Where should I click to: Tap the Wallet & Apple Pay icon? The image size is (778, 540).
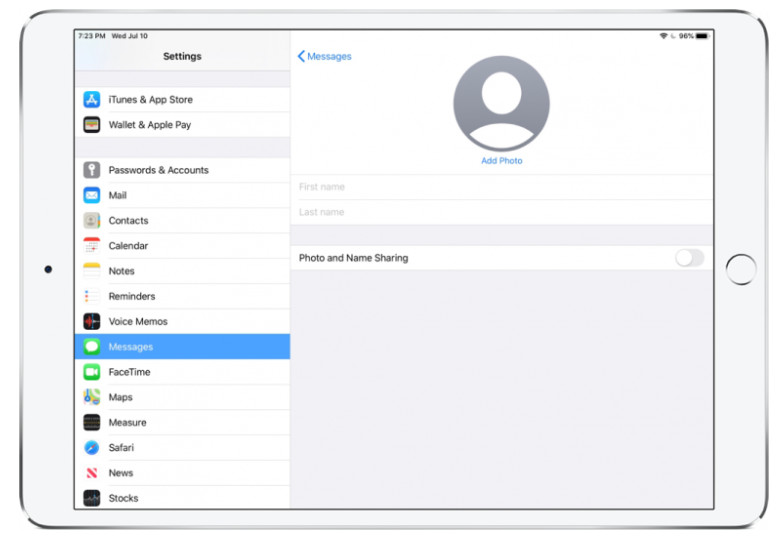point(92,125)
